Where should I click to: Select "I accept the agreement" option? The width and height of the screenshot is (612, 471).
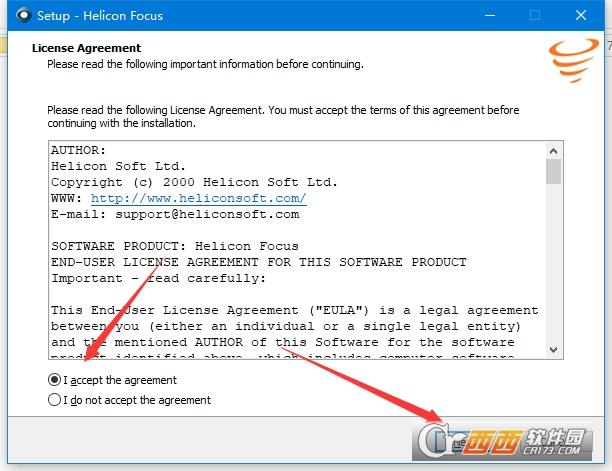tap(54, 380)
